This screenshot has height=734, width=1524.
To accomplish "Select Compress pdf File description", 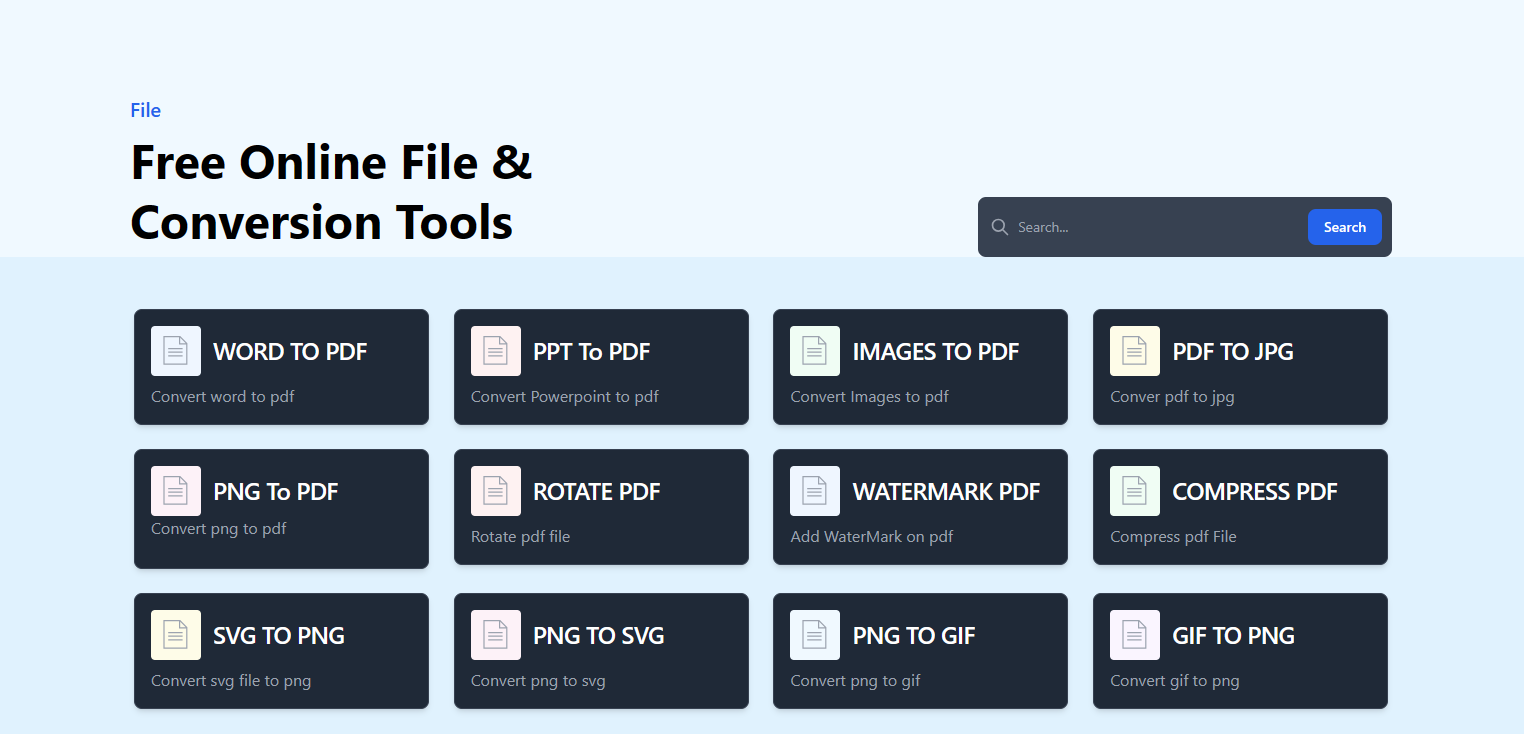I will pyautogui.click(x=1173, y=536).
